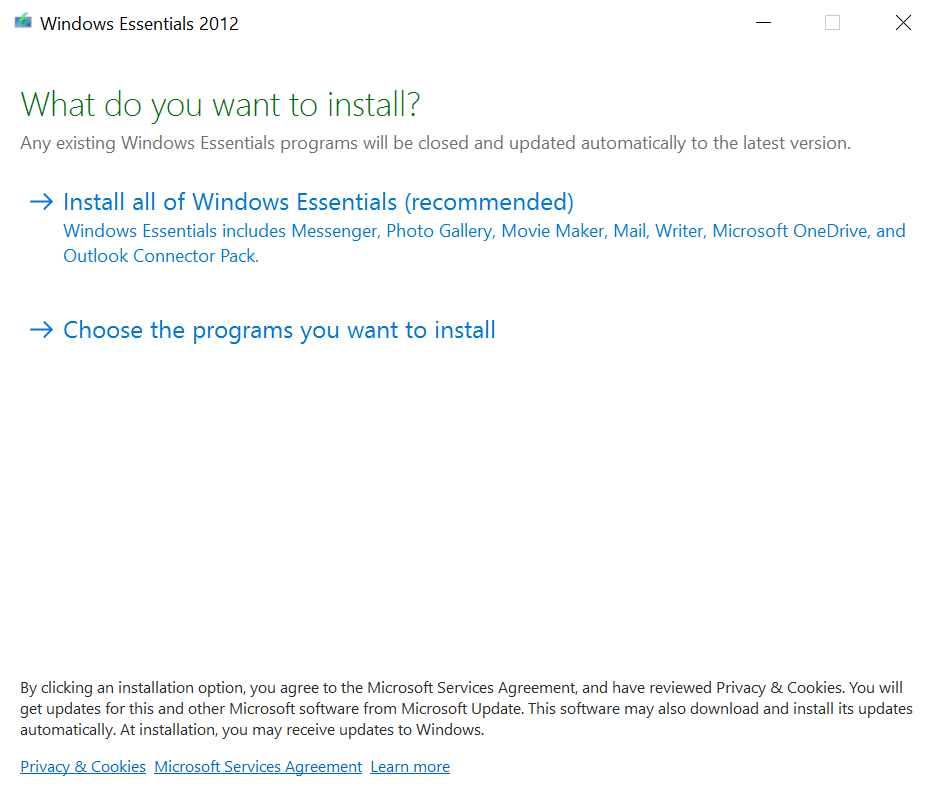This screenshot has height=799, width=935.
Task: Click Microsoft OneDrive in the includes list
Action: pyautogui.click(x=790, y=231)
